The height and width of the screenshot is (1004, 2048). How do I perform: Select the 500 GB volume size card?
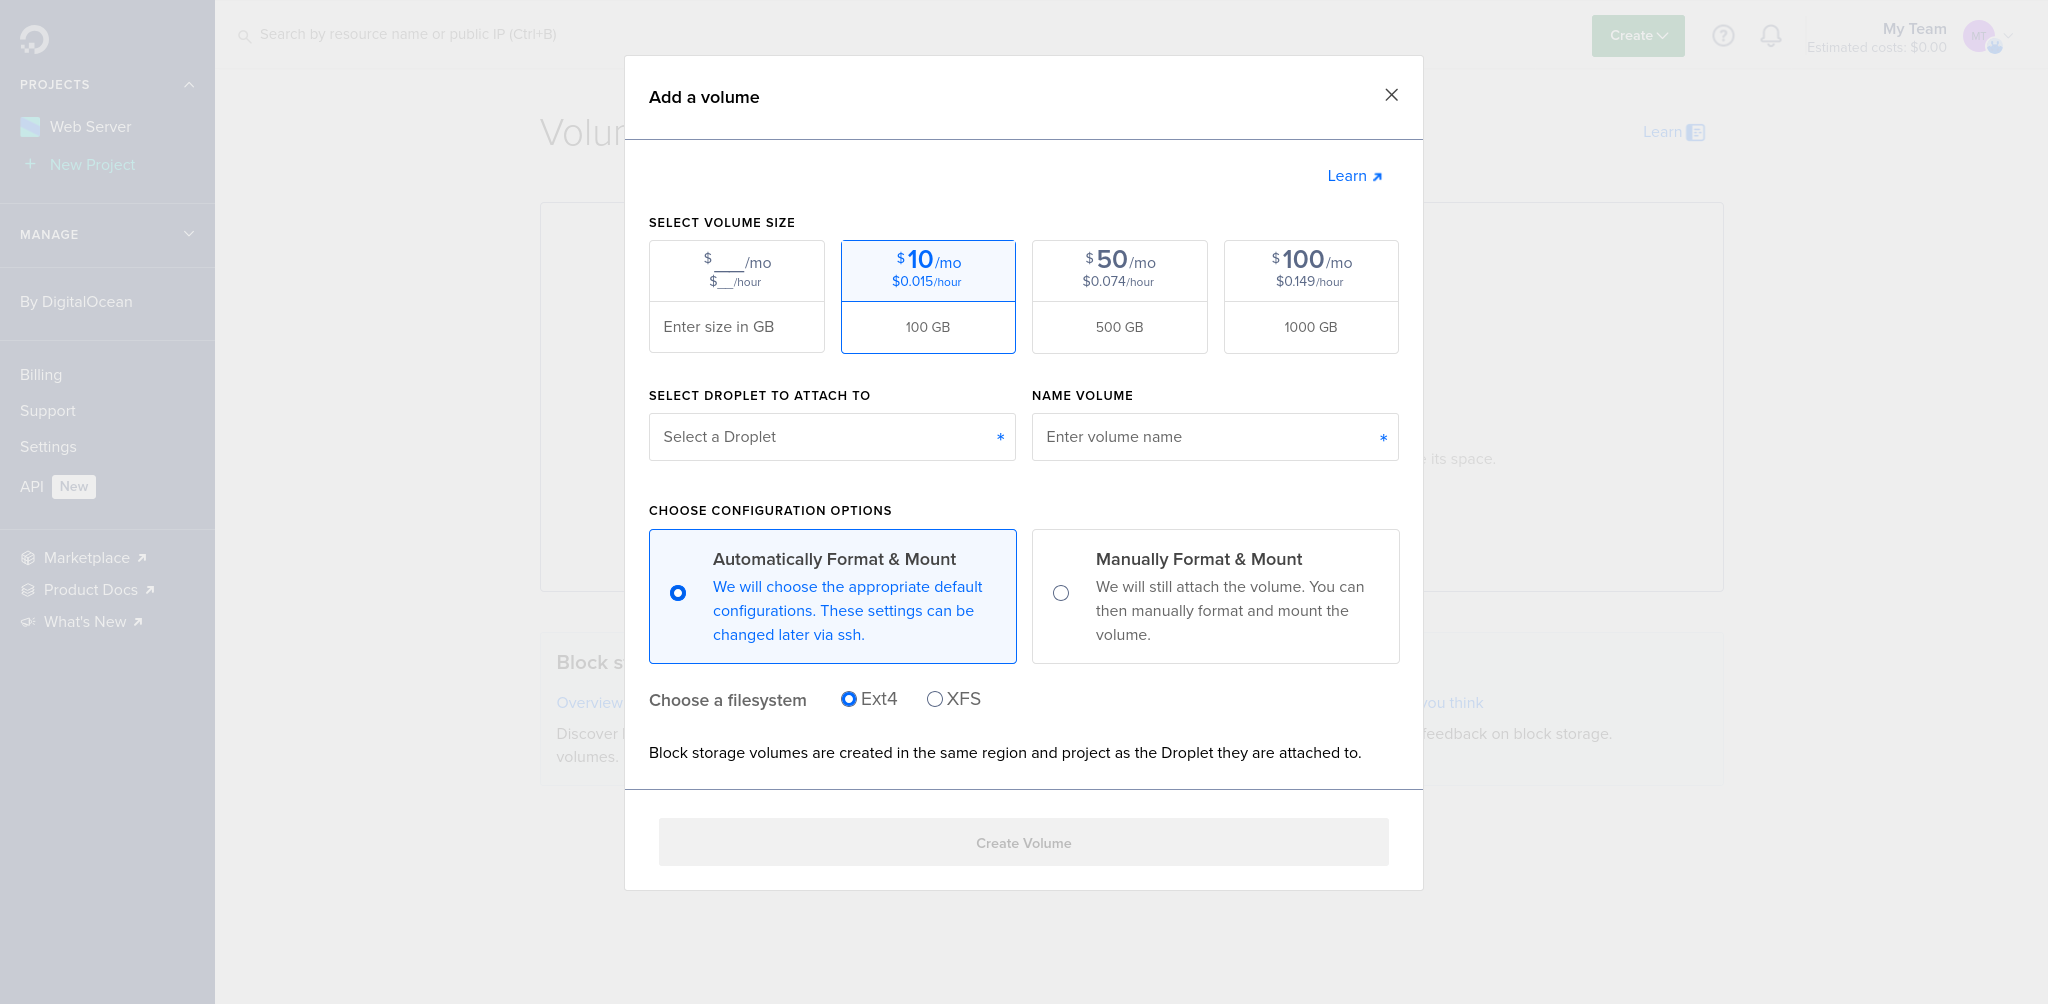pyautogui.click(x=1119, y=296)
